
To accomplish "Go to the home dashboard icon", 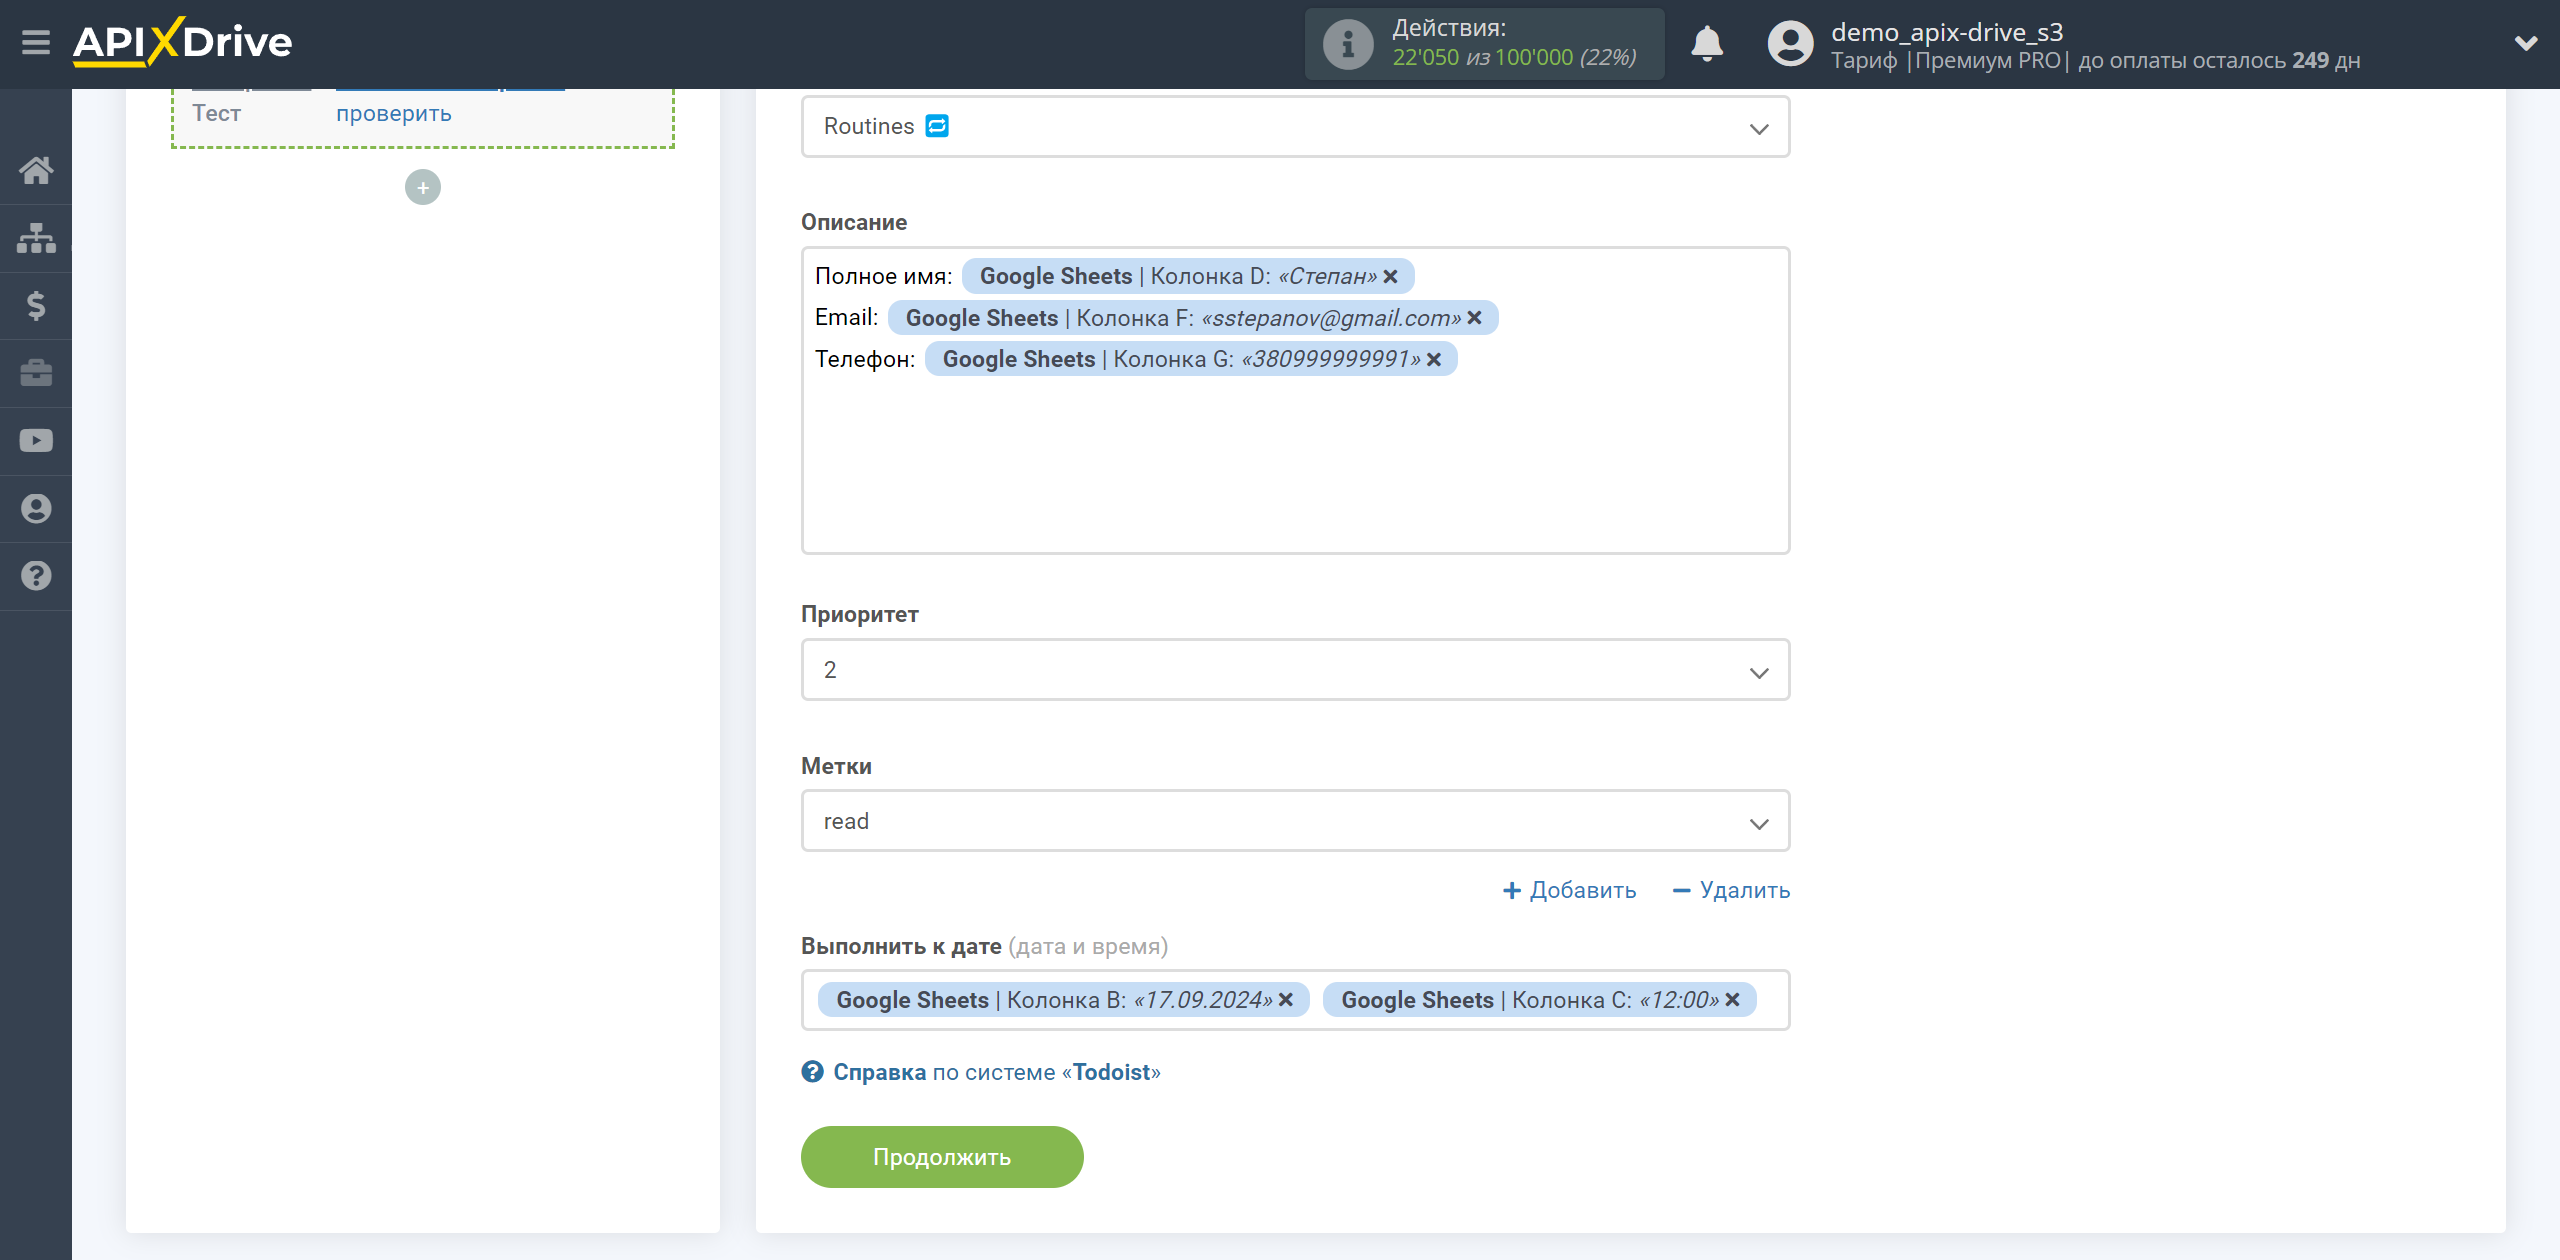I will 36,170.
